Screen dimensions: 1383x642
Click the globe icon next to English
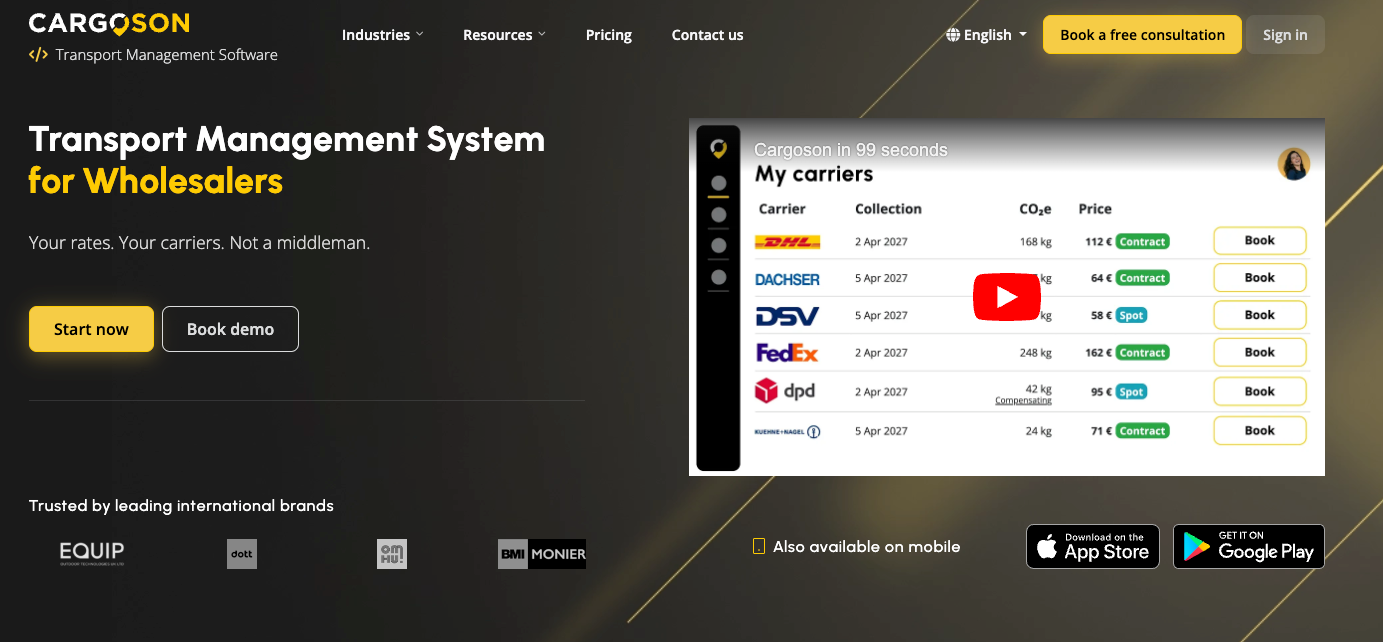tap(953, 35)
